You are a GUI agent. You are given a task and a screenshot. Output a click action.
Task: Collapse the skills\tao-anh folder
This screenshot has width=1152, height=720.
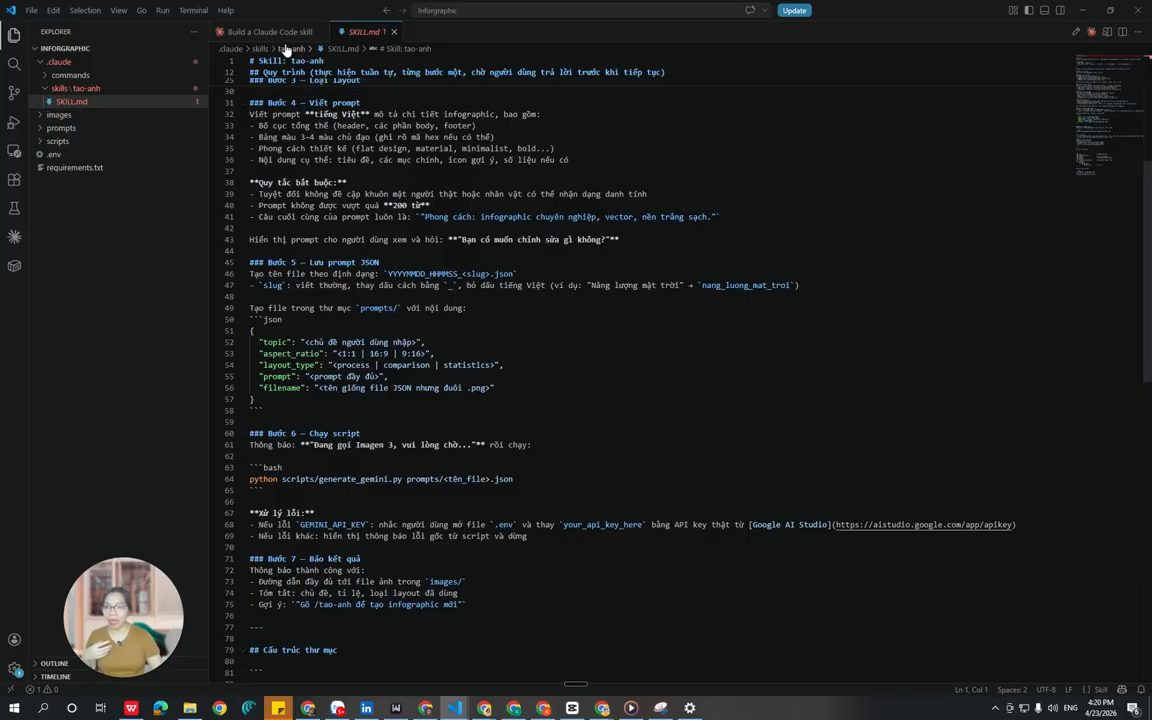(45, 88)
